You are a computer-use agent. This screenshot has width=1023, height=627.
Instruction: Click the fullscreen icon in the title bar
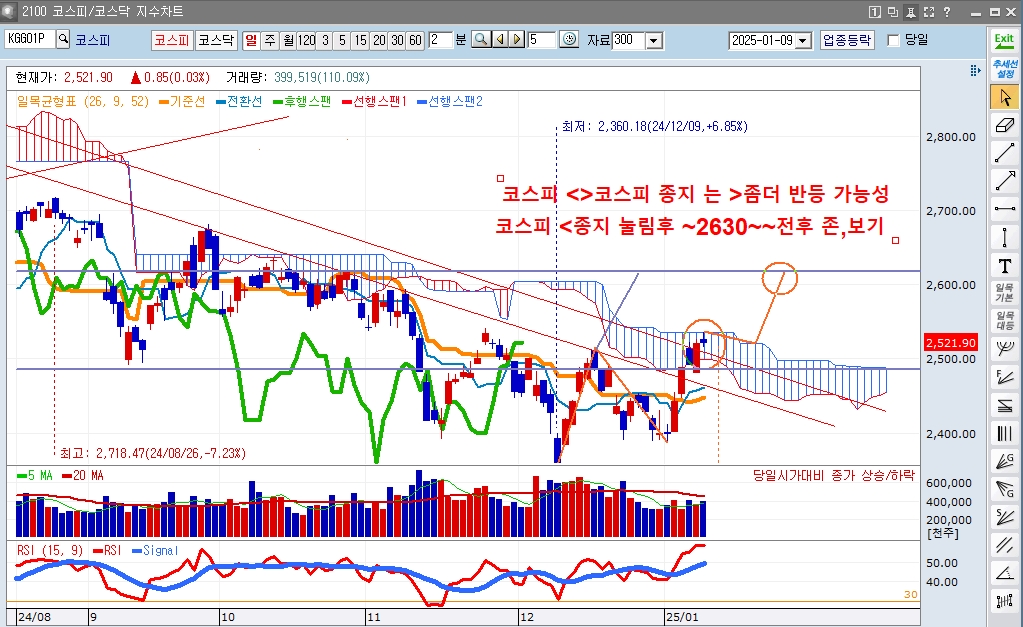pos(929,12)
